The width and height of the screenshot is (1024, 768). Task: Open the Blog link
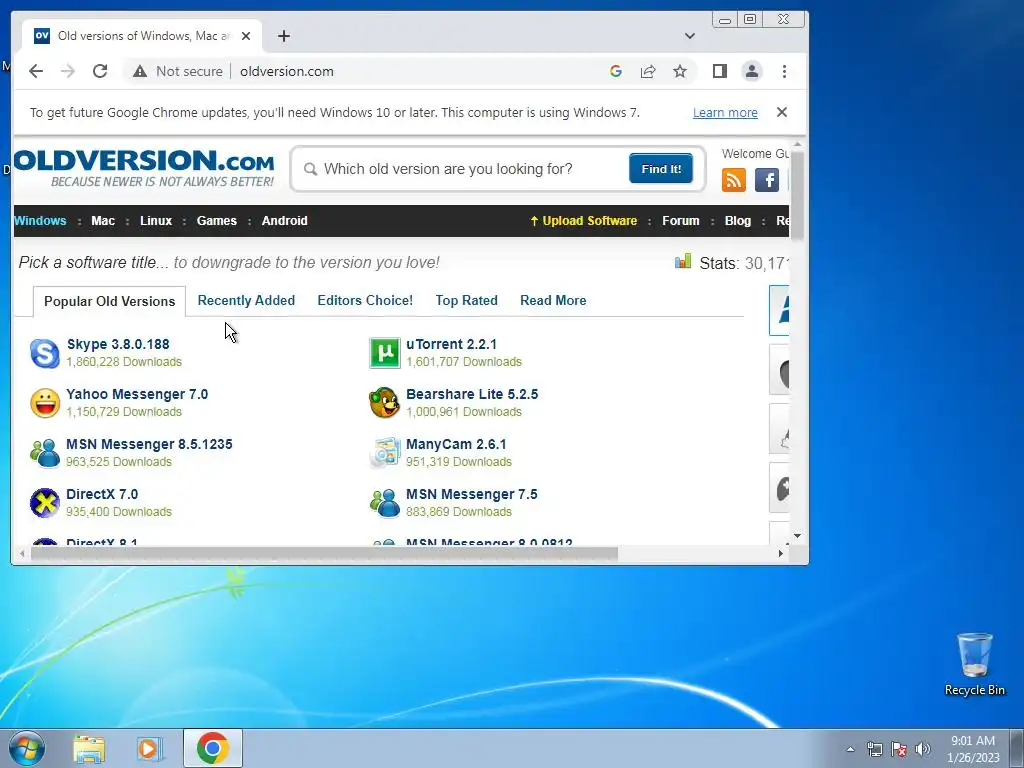click(x=737, y=221)
